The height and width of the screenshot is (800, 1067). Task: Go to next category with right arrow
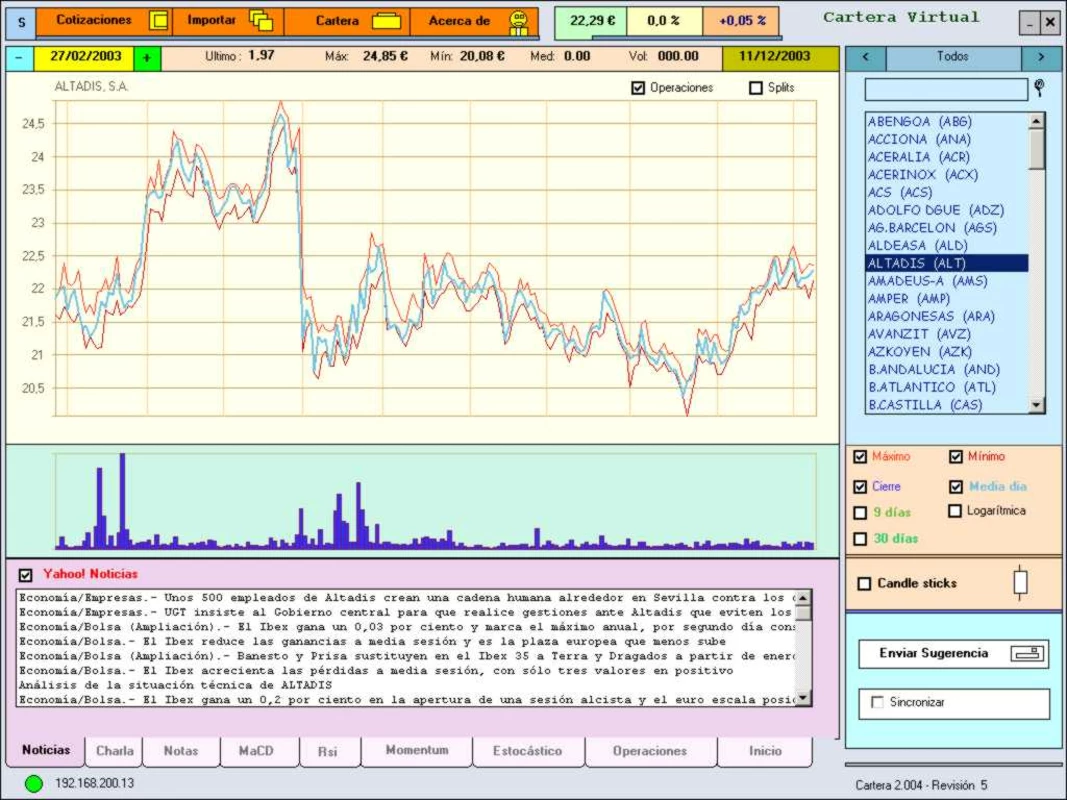1040,57
